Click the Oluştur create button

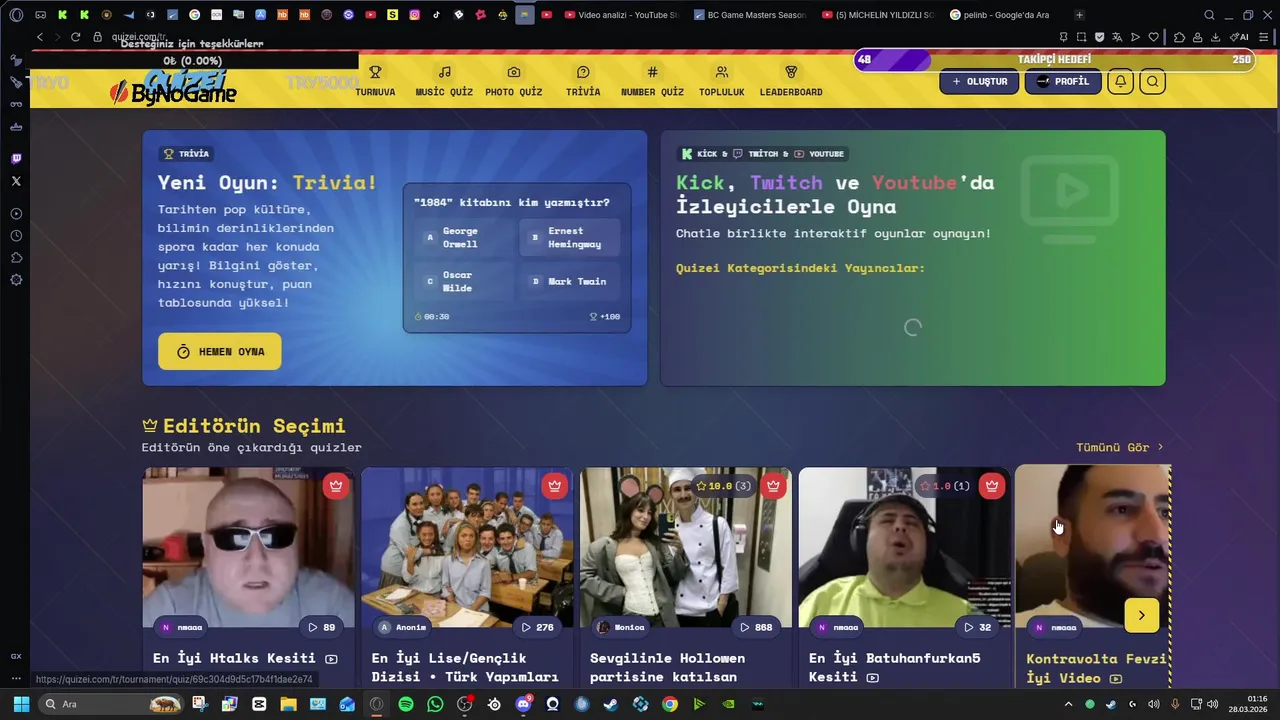[979, 81]
